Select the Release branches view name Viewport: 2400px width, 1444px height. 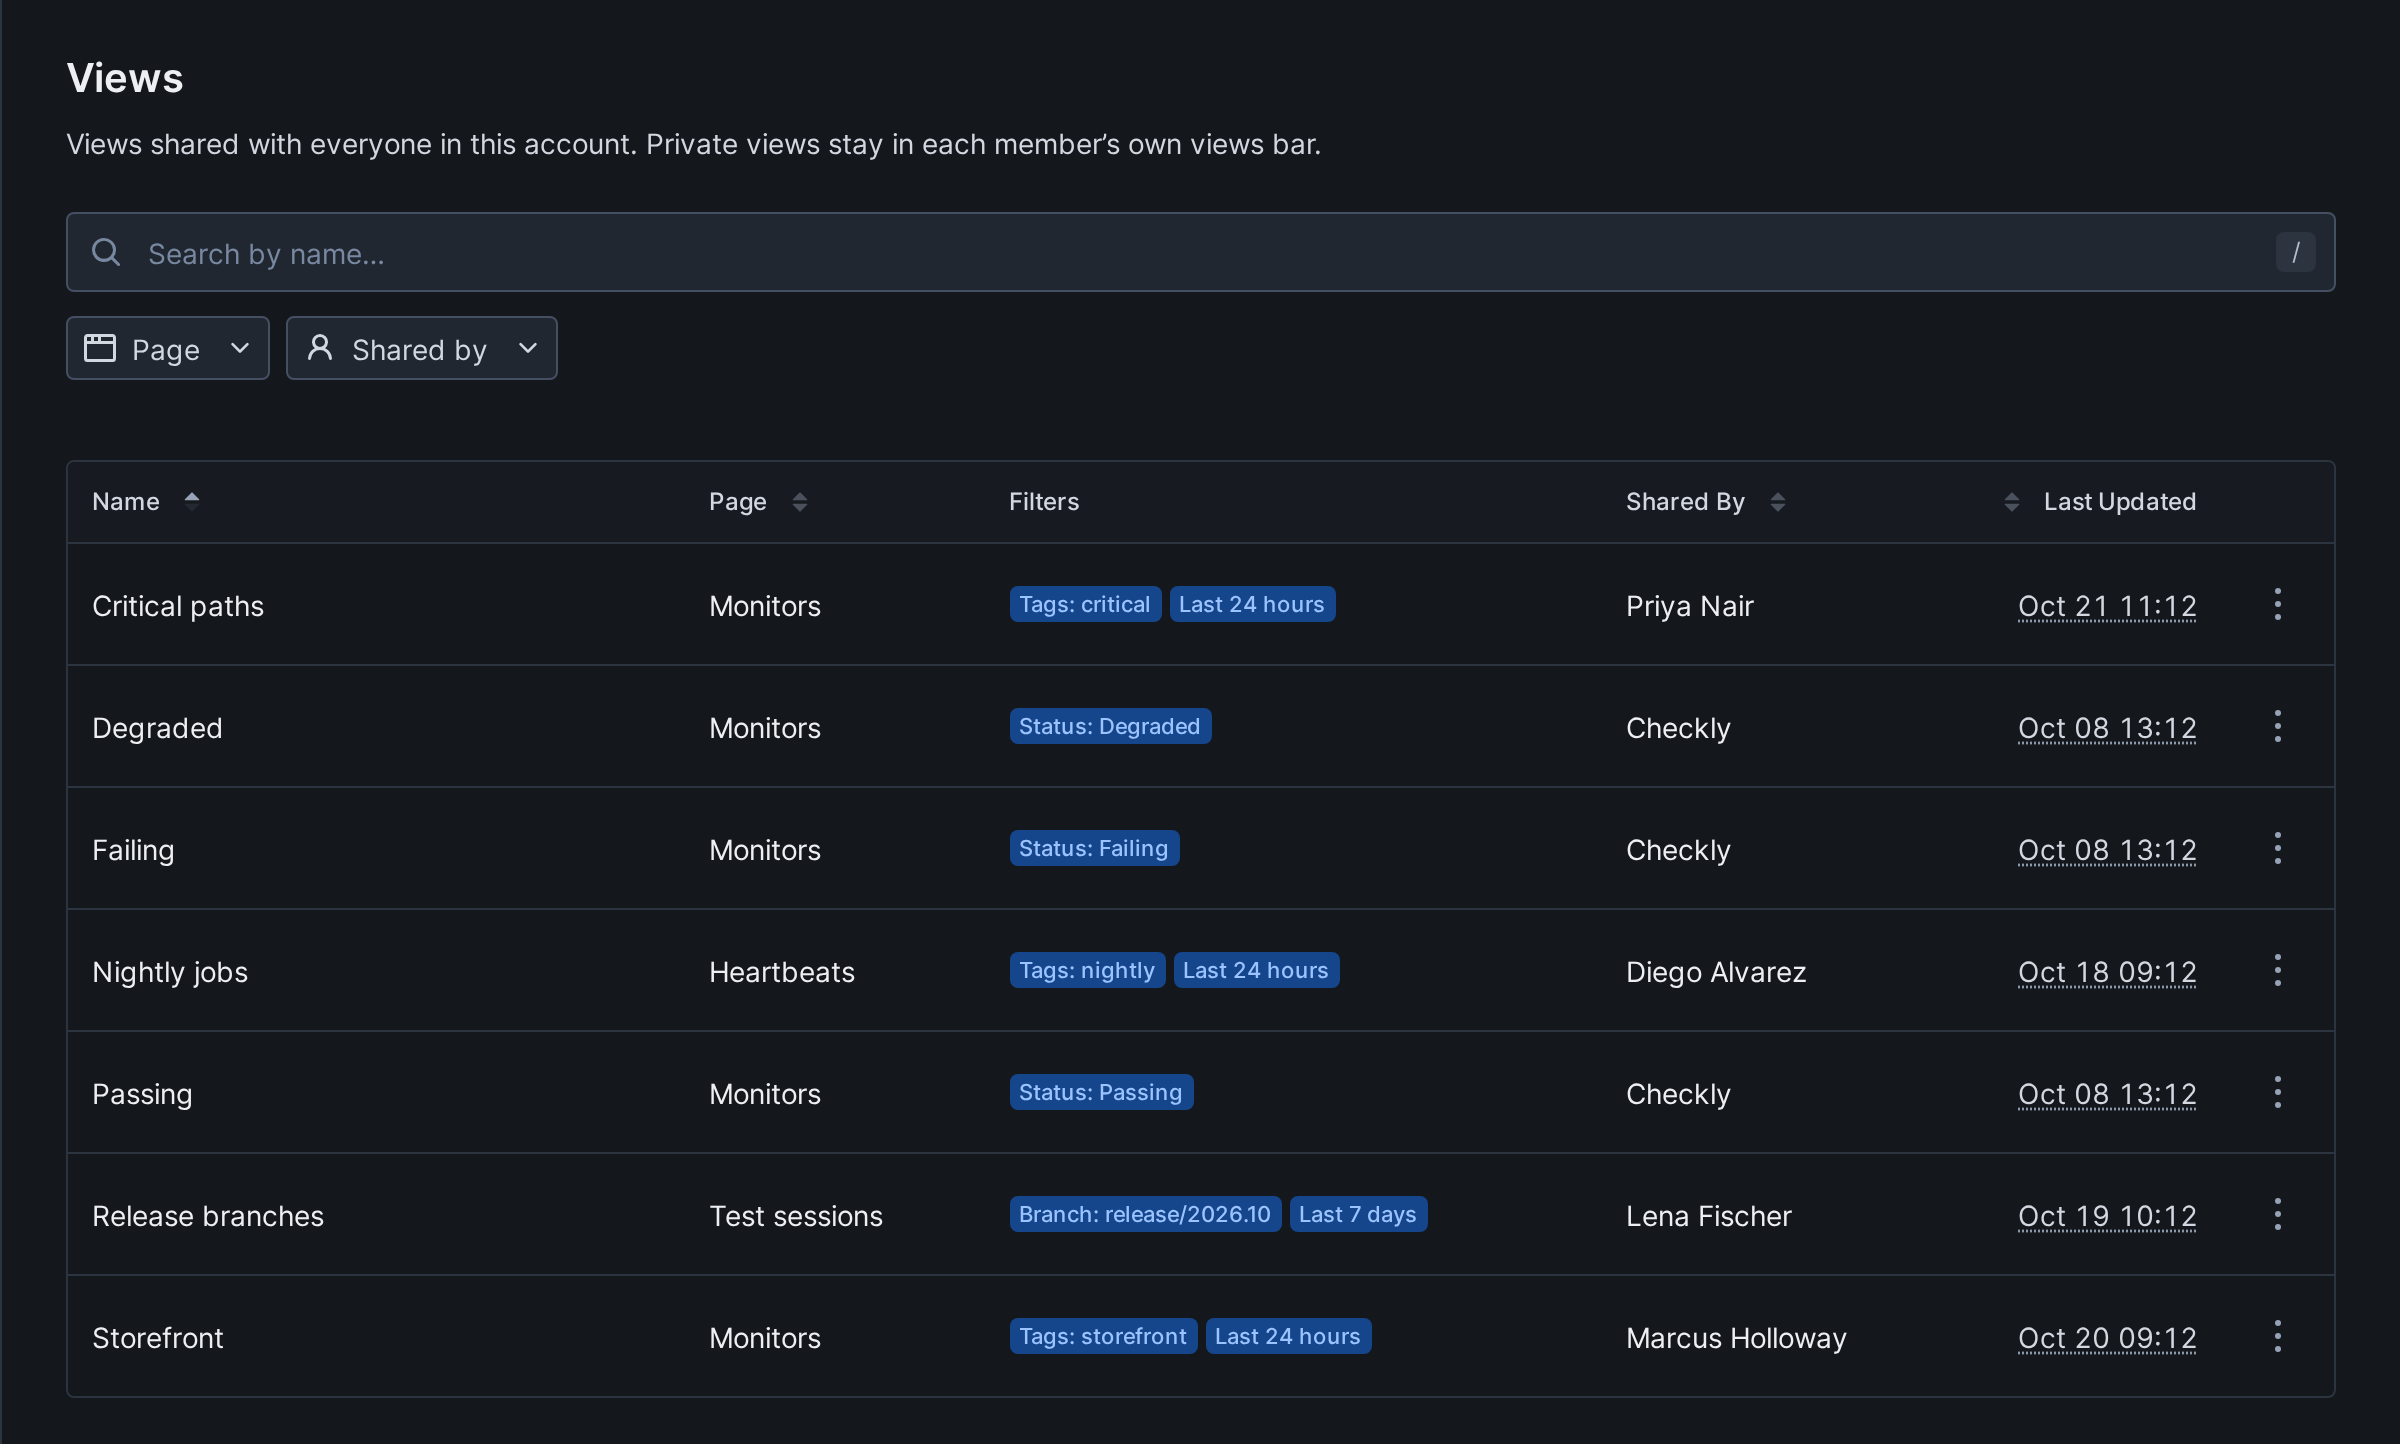point(208,1216)
